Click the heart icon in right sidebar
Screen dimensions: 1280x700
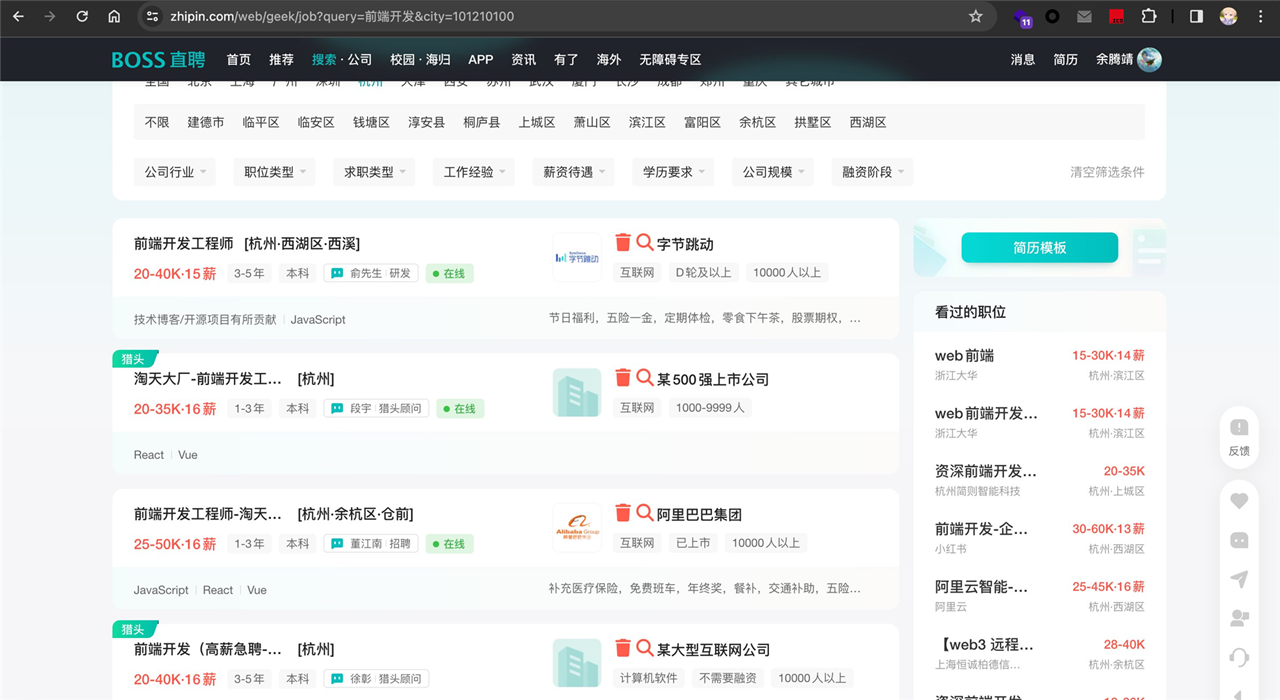coord(1239,501)
